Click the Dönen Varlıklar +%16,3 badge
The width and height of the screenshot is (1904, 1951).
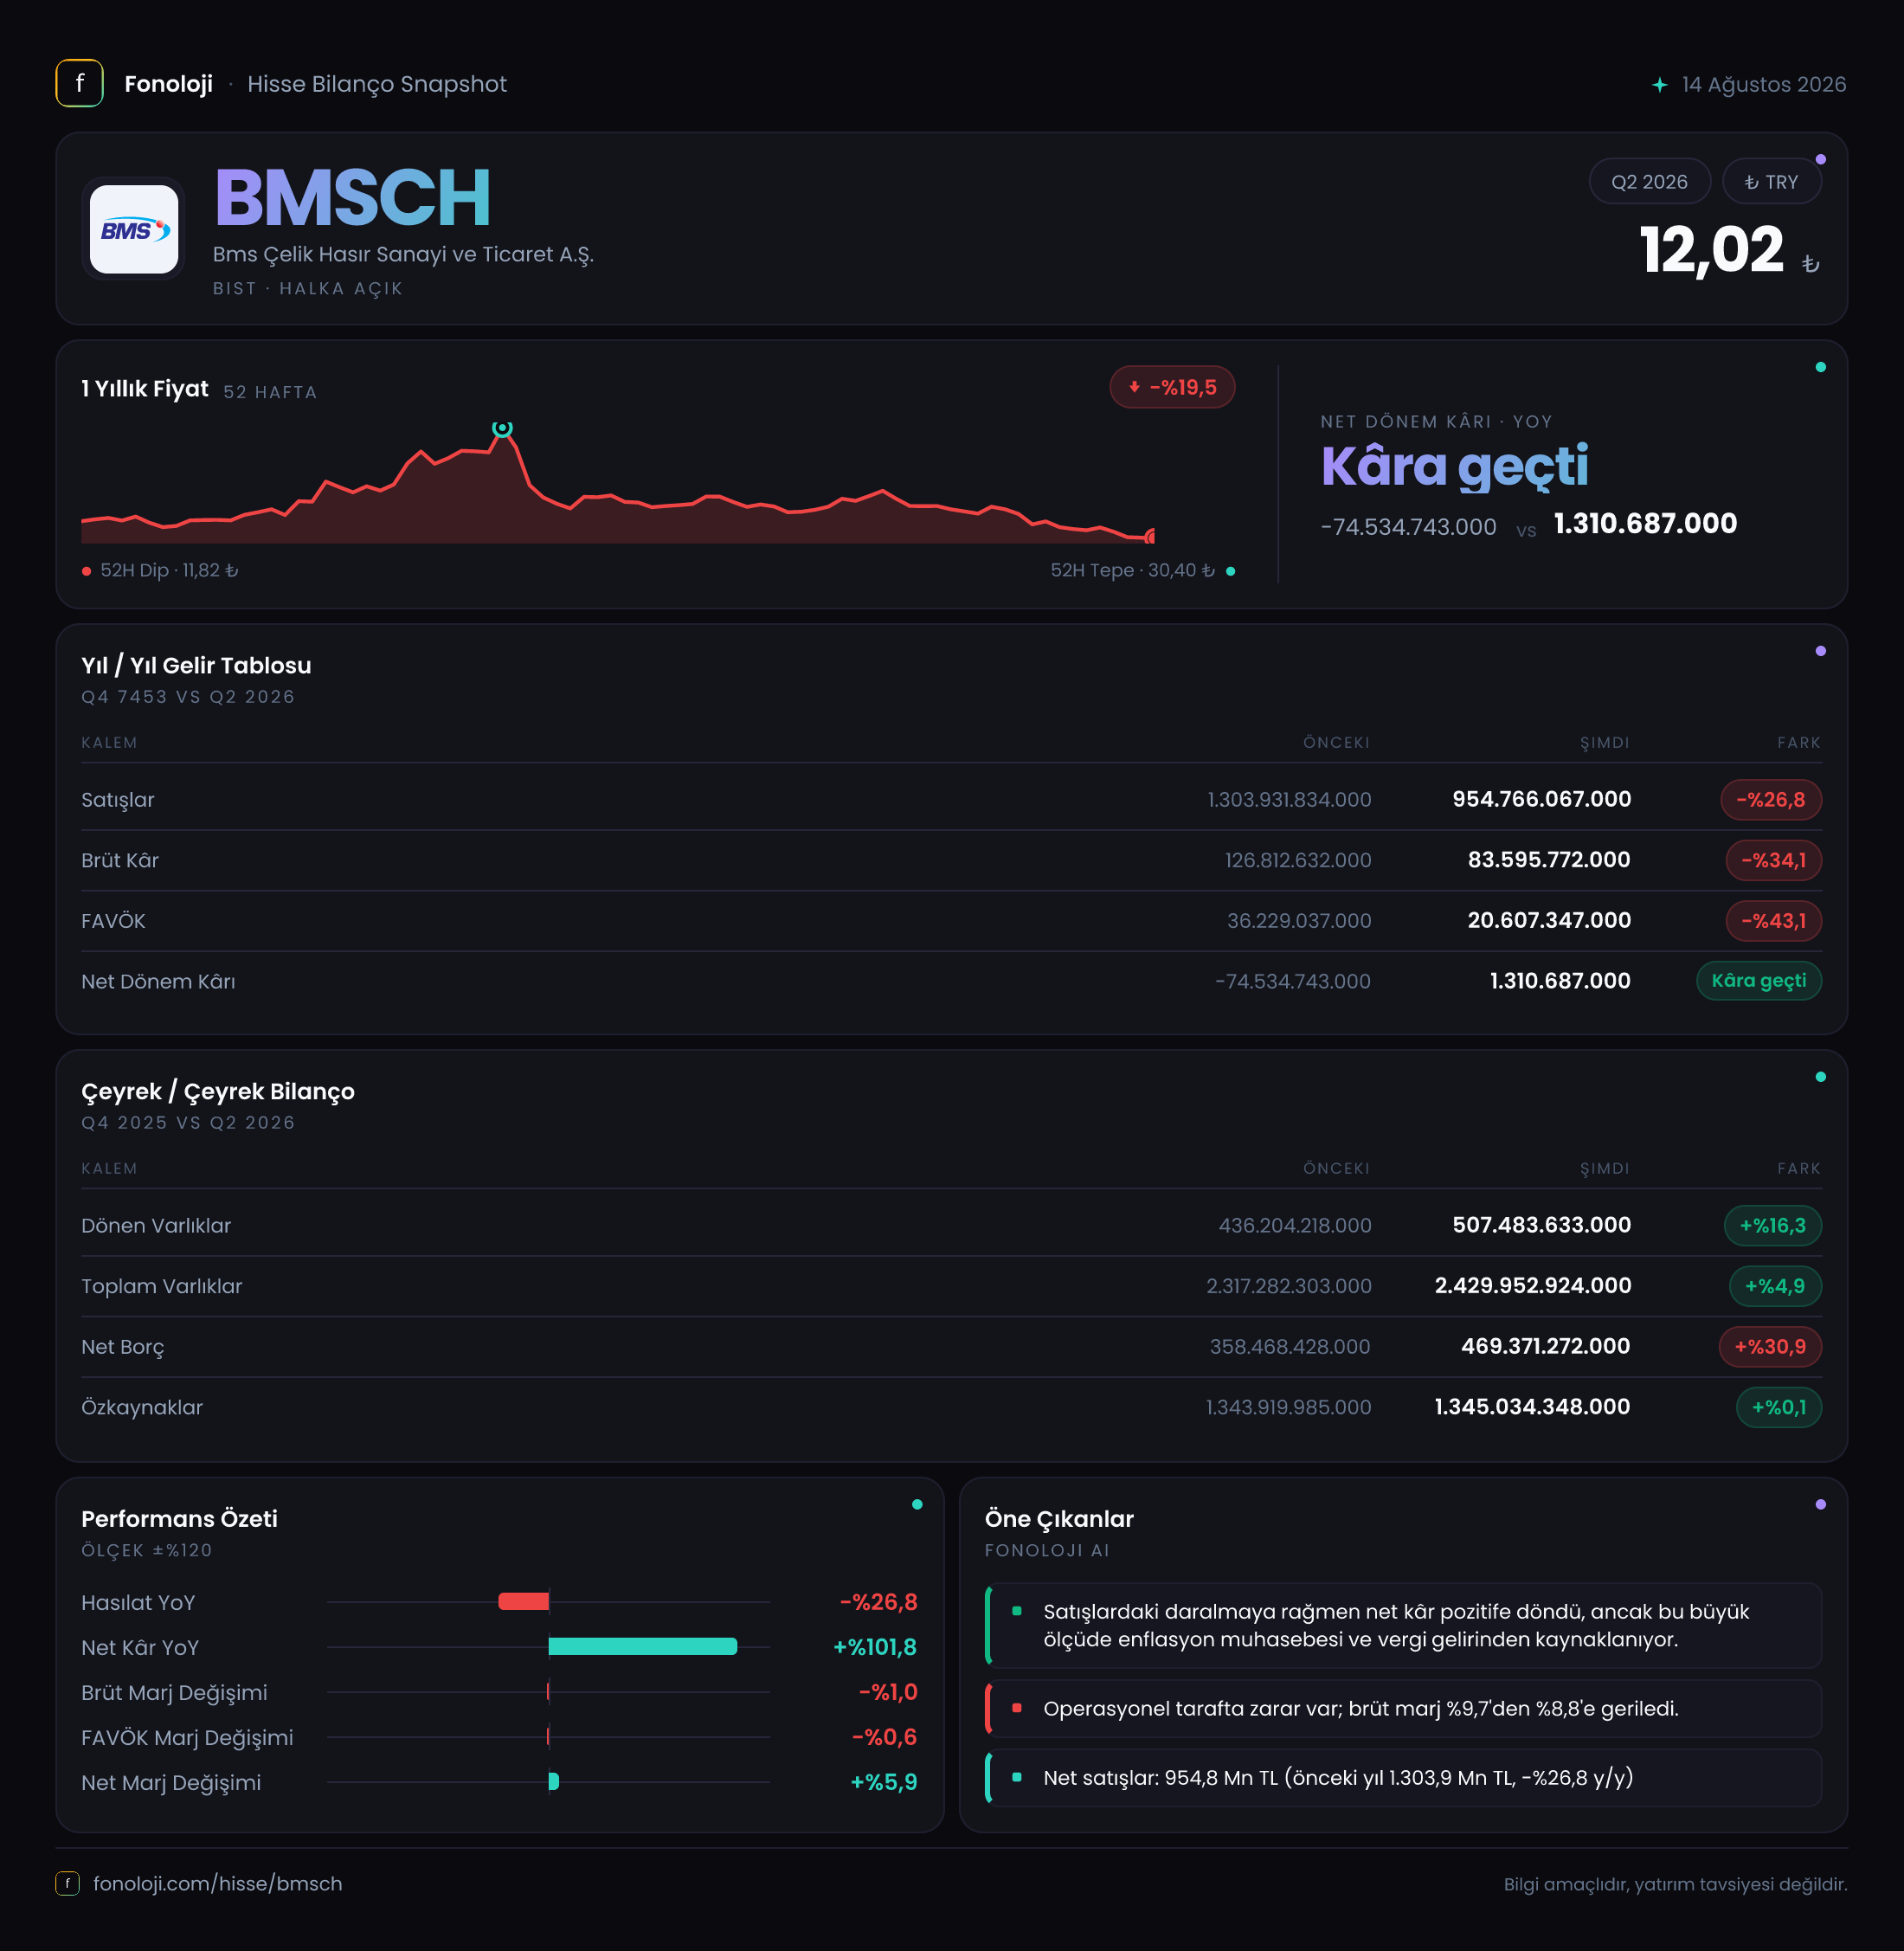pos(1772,1226)
